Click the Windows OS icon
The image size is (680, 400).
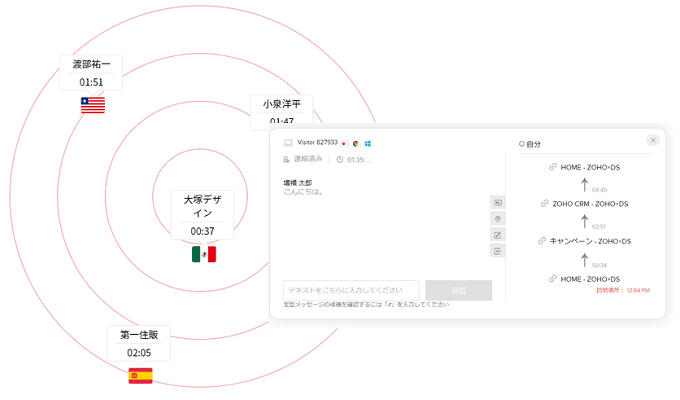tap(368, 143)
